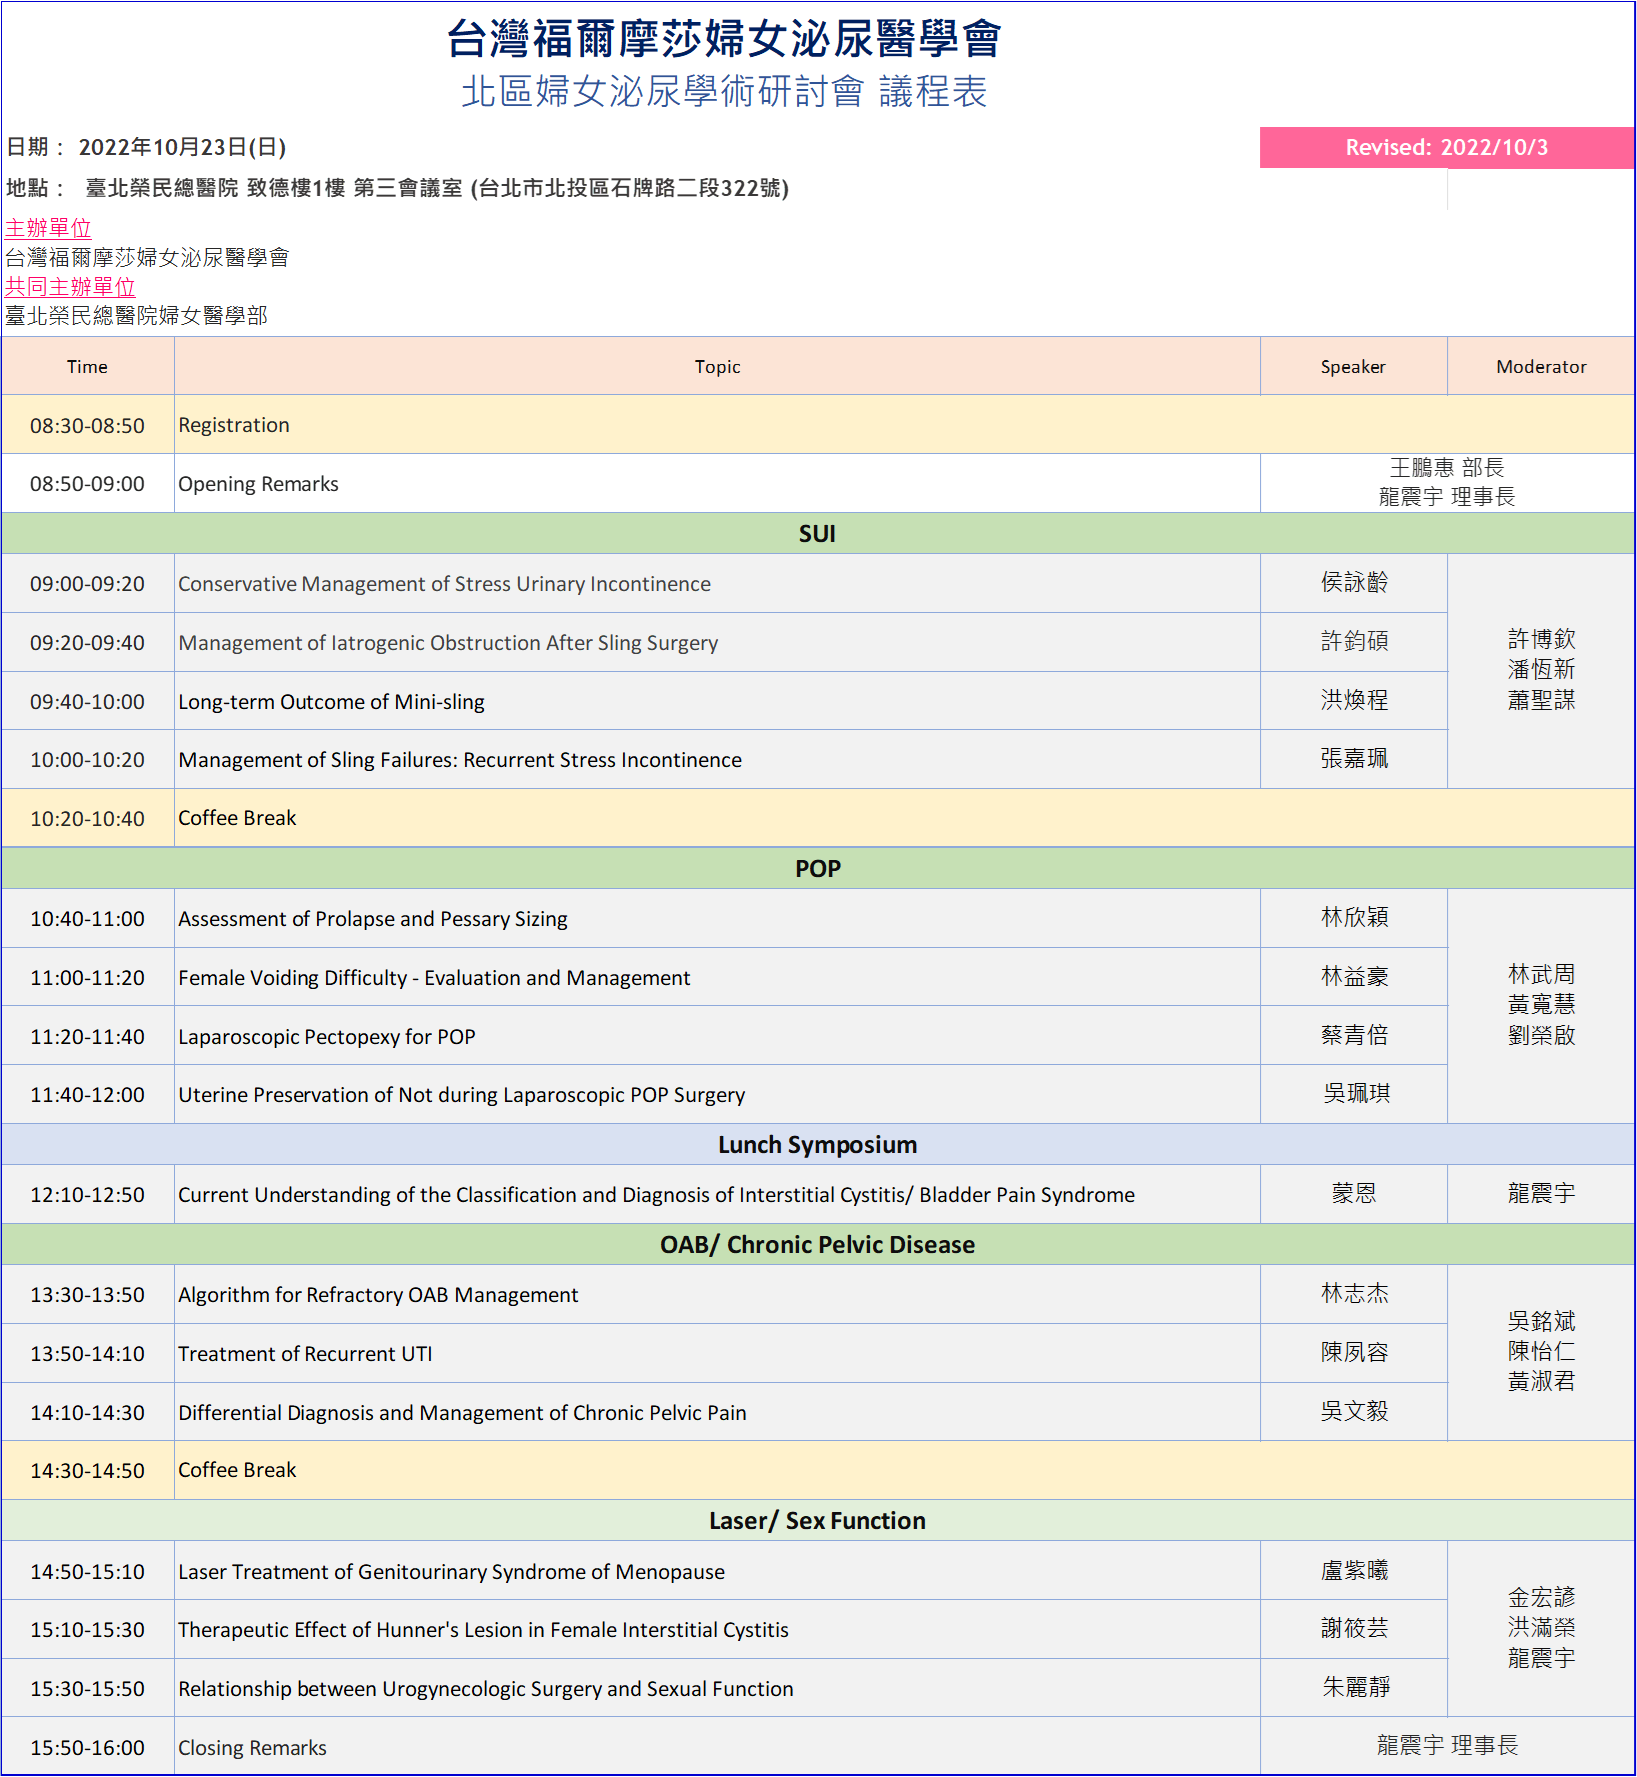Viewport: 1637px width, 1777px height.
Task: Click the Closing Remarks topic cell
Action: pos(252,1748)
